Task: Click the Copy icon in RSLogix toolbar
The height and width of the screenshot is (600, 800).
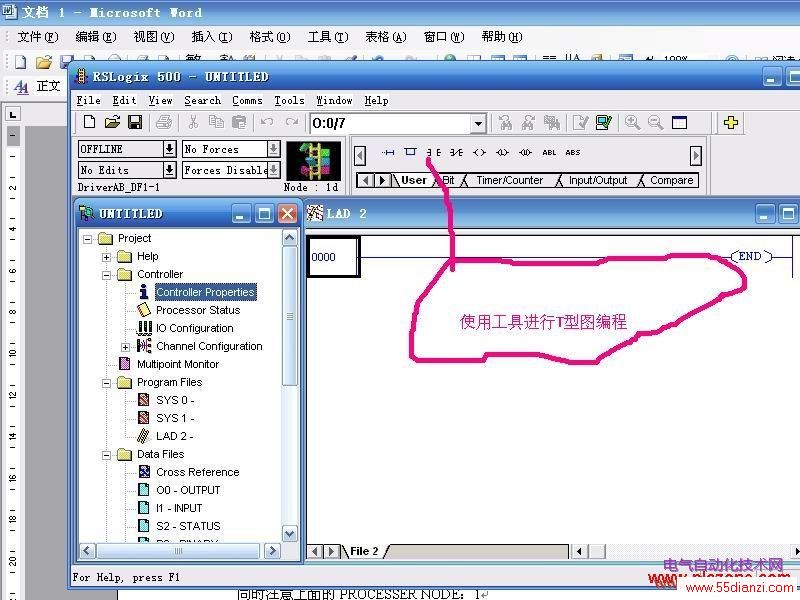Action: click(216, 122)
